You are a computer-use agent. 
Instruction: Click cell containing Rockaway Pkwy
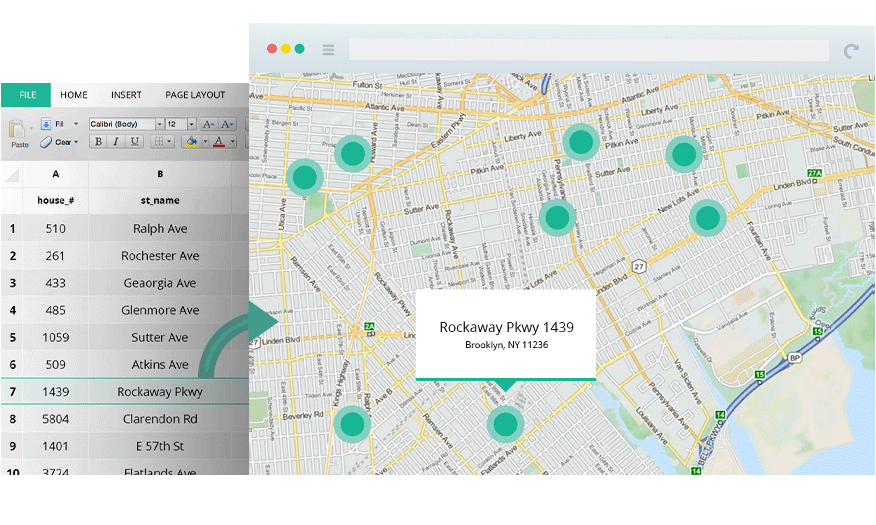coord(160,392)
